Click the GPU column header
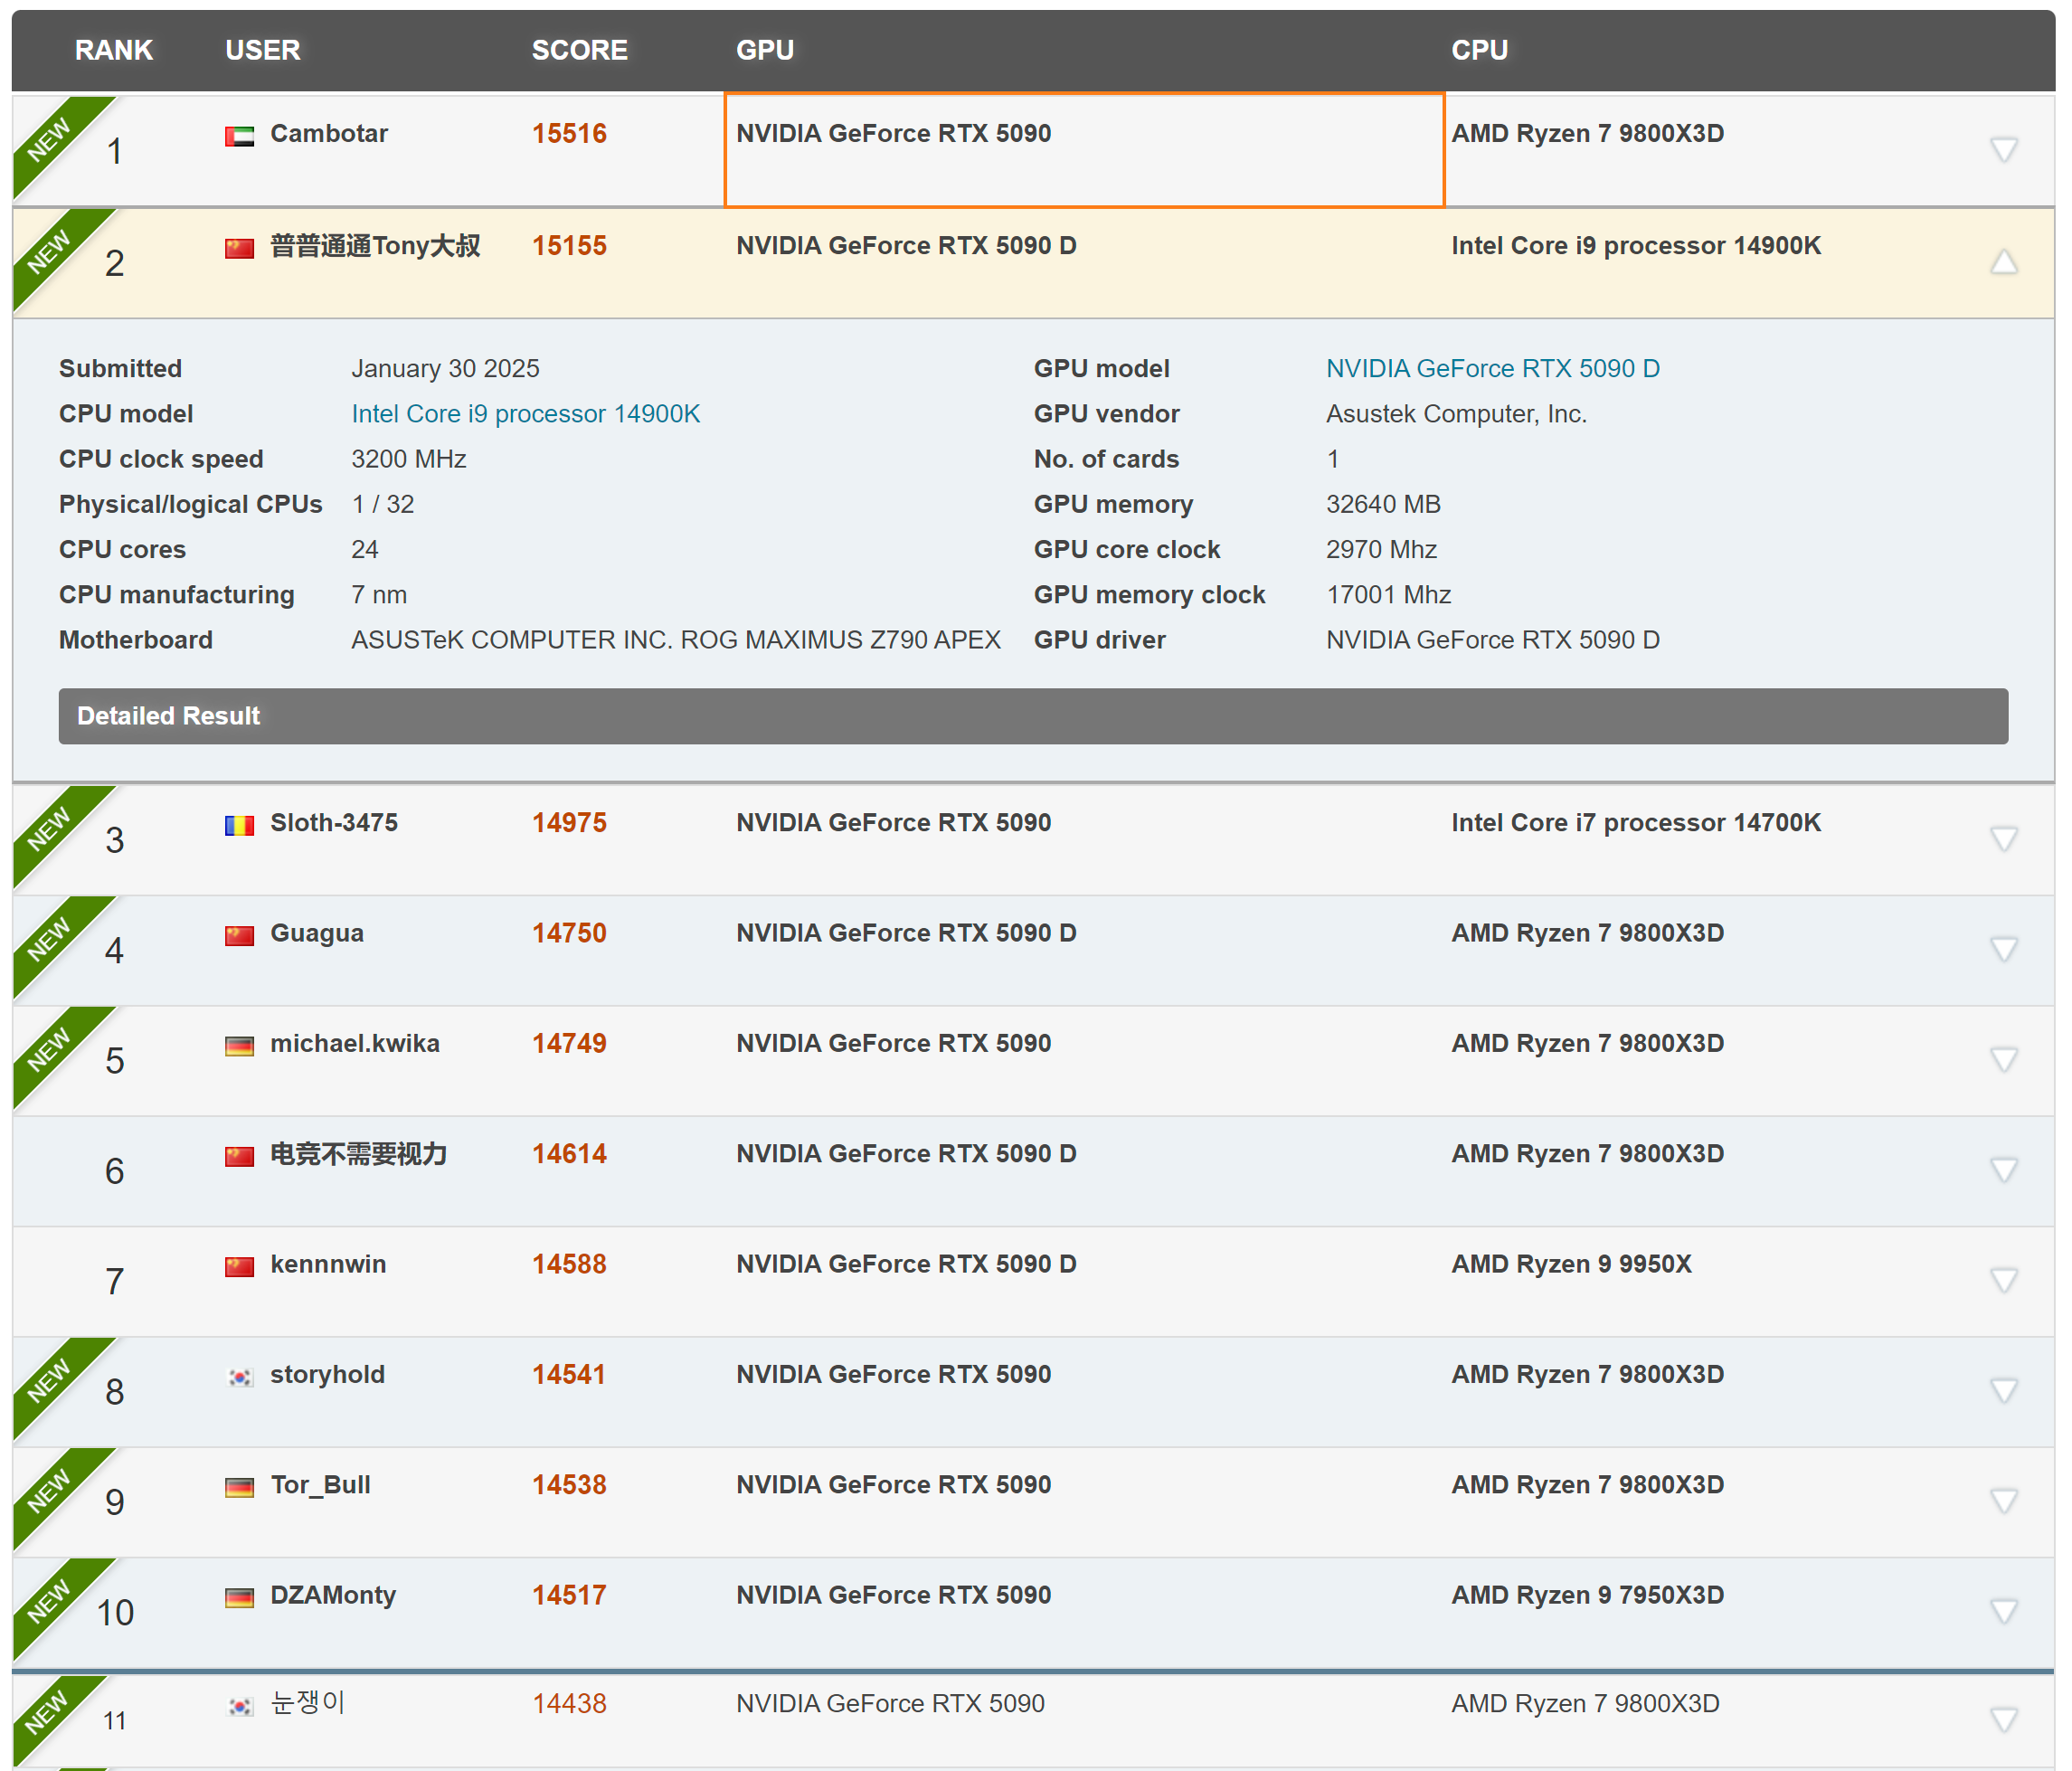The width and height of the screenshot is (2072, 1771). pos(764,50)
